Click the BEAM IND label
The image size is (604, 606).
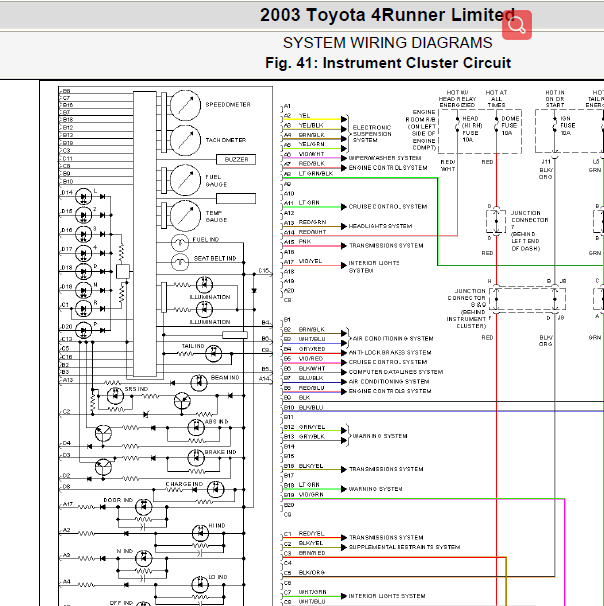click(x=225, y=378)
